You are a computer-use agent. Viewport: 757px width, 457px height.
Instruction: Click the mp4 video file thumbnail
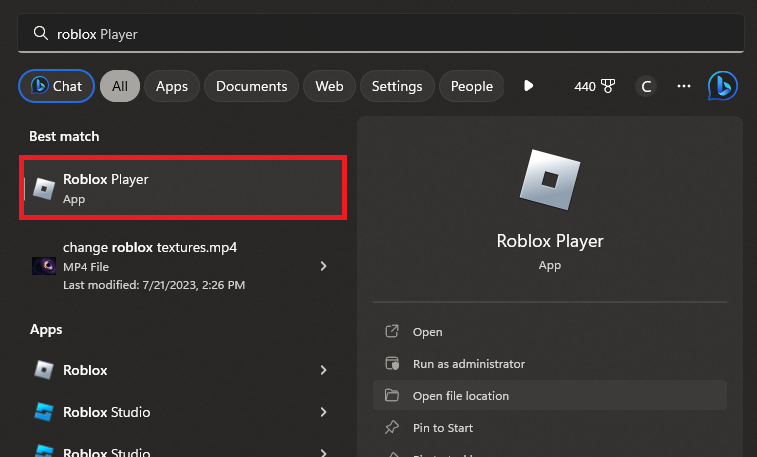click(44, 266)
